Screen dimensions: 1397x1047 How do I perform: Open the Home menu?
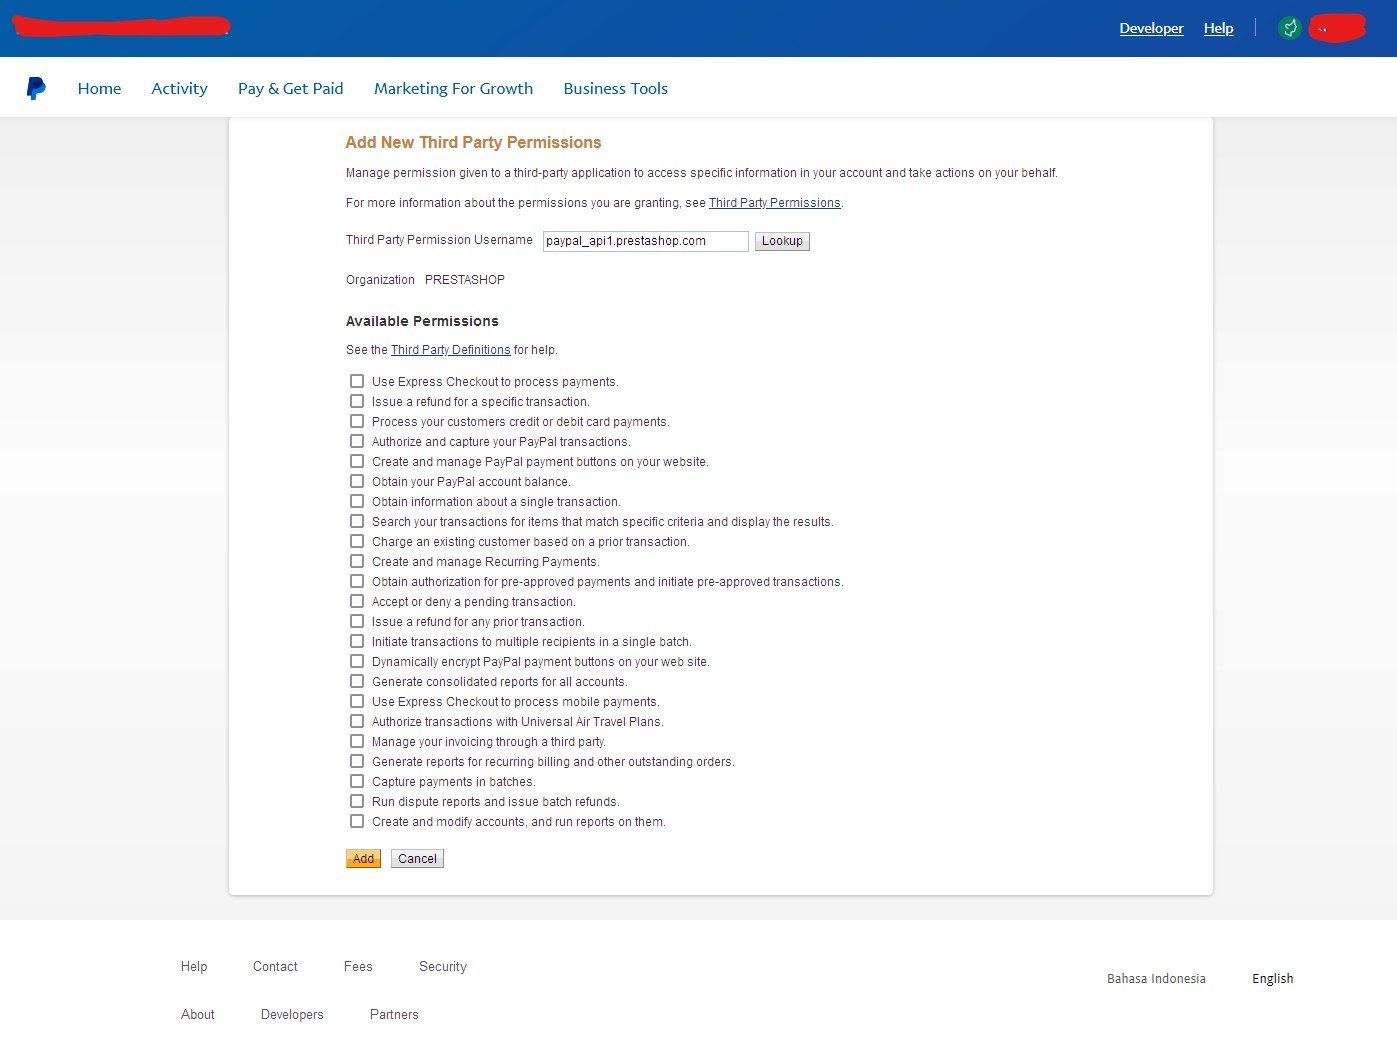(x=99, y=88)
